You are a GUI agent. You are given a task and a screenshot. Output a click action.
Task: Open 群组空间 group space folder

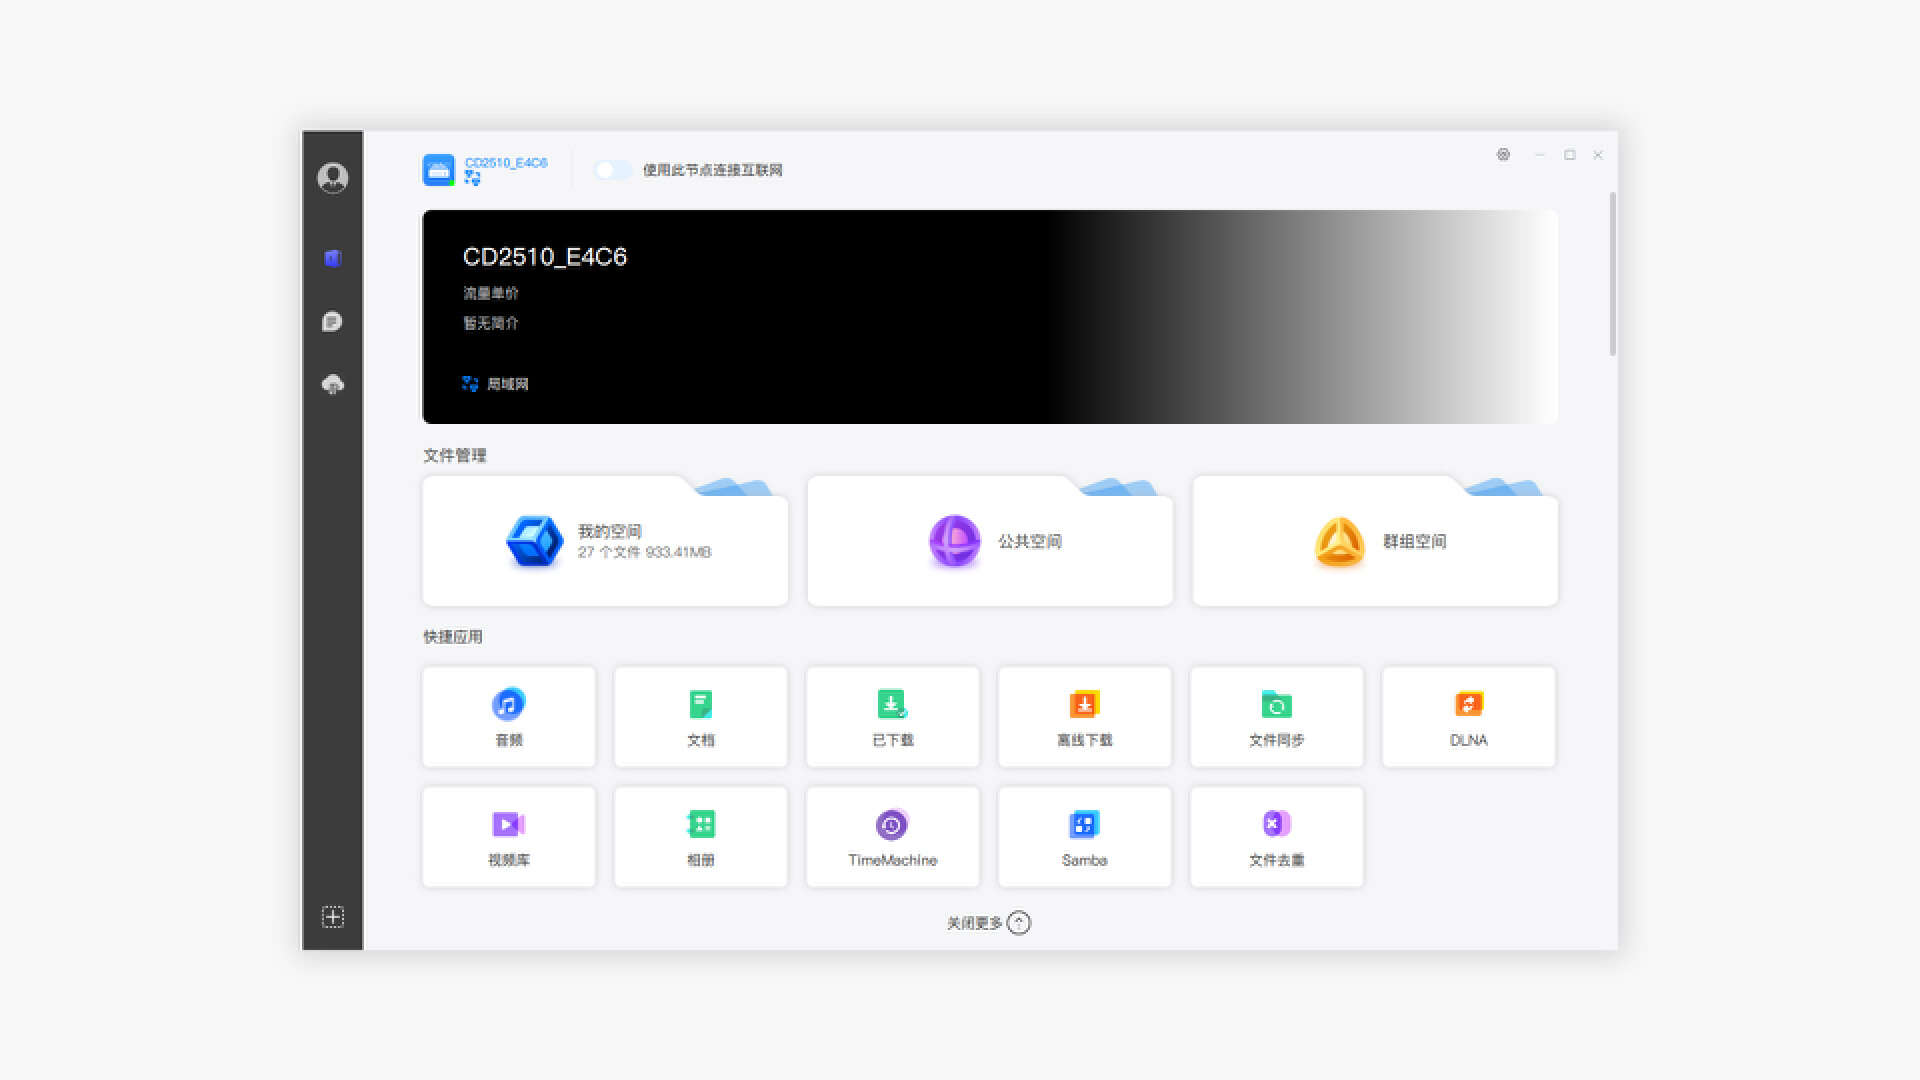[1375, 541]
